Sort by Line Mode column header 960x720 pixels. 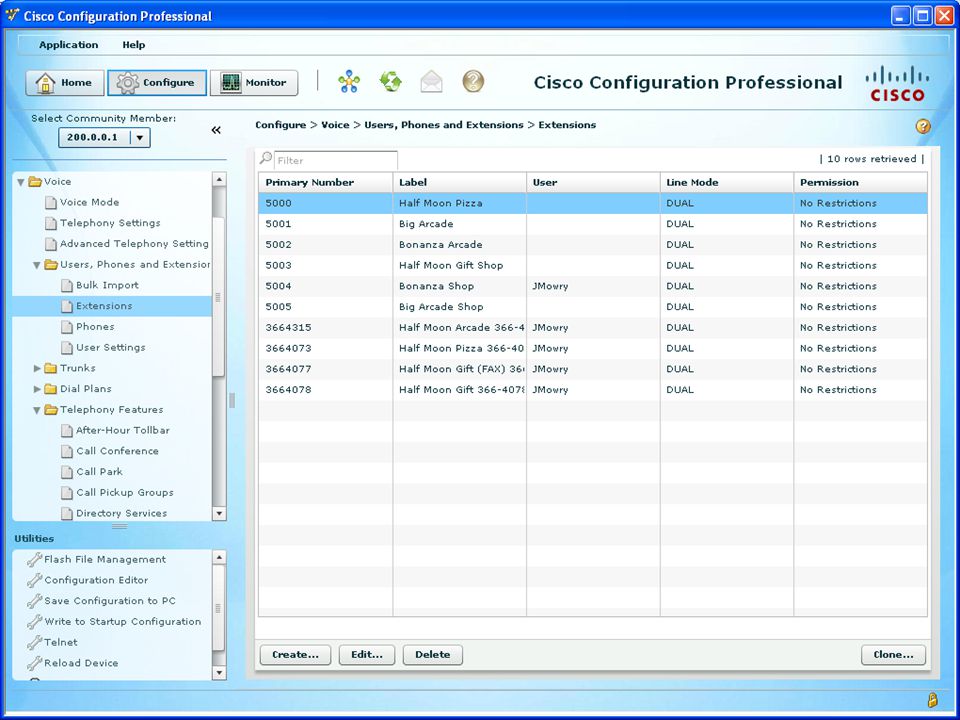[x=727, y=182]
